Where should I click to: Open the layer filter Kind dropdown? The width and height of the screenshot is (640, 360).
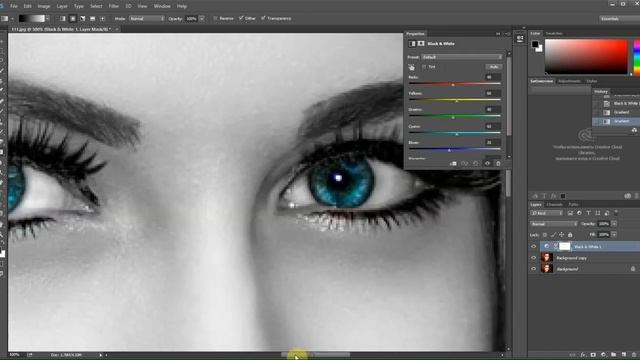pos(547,213)
